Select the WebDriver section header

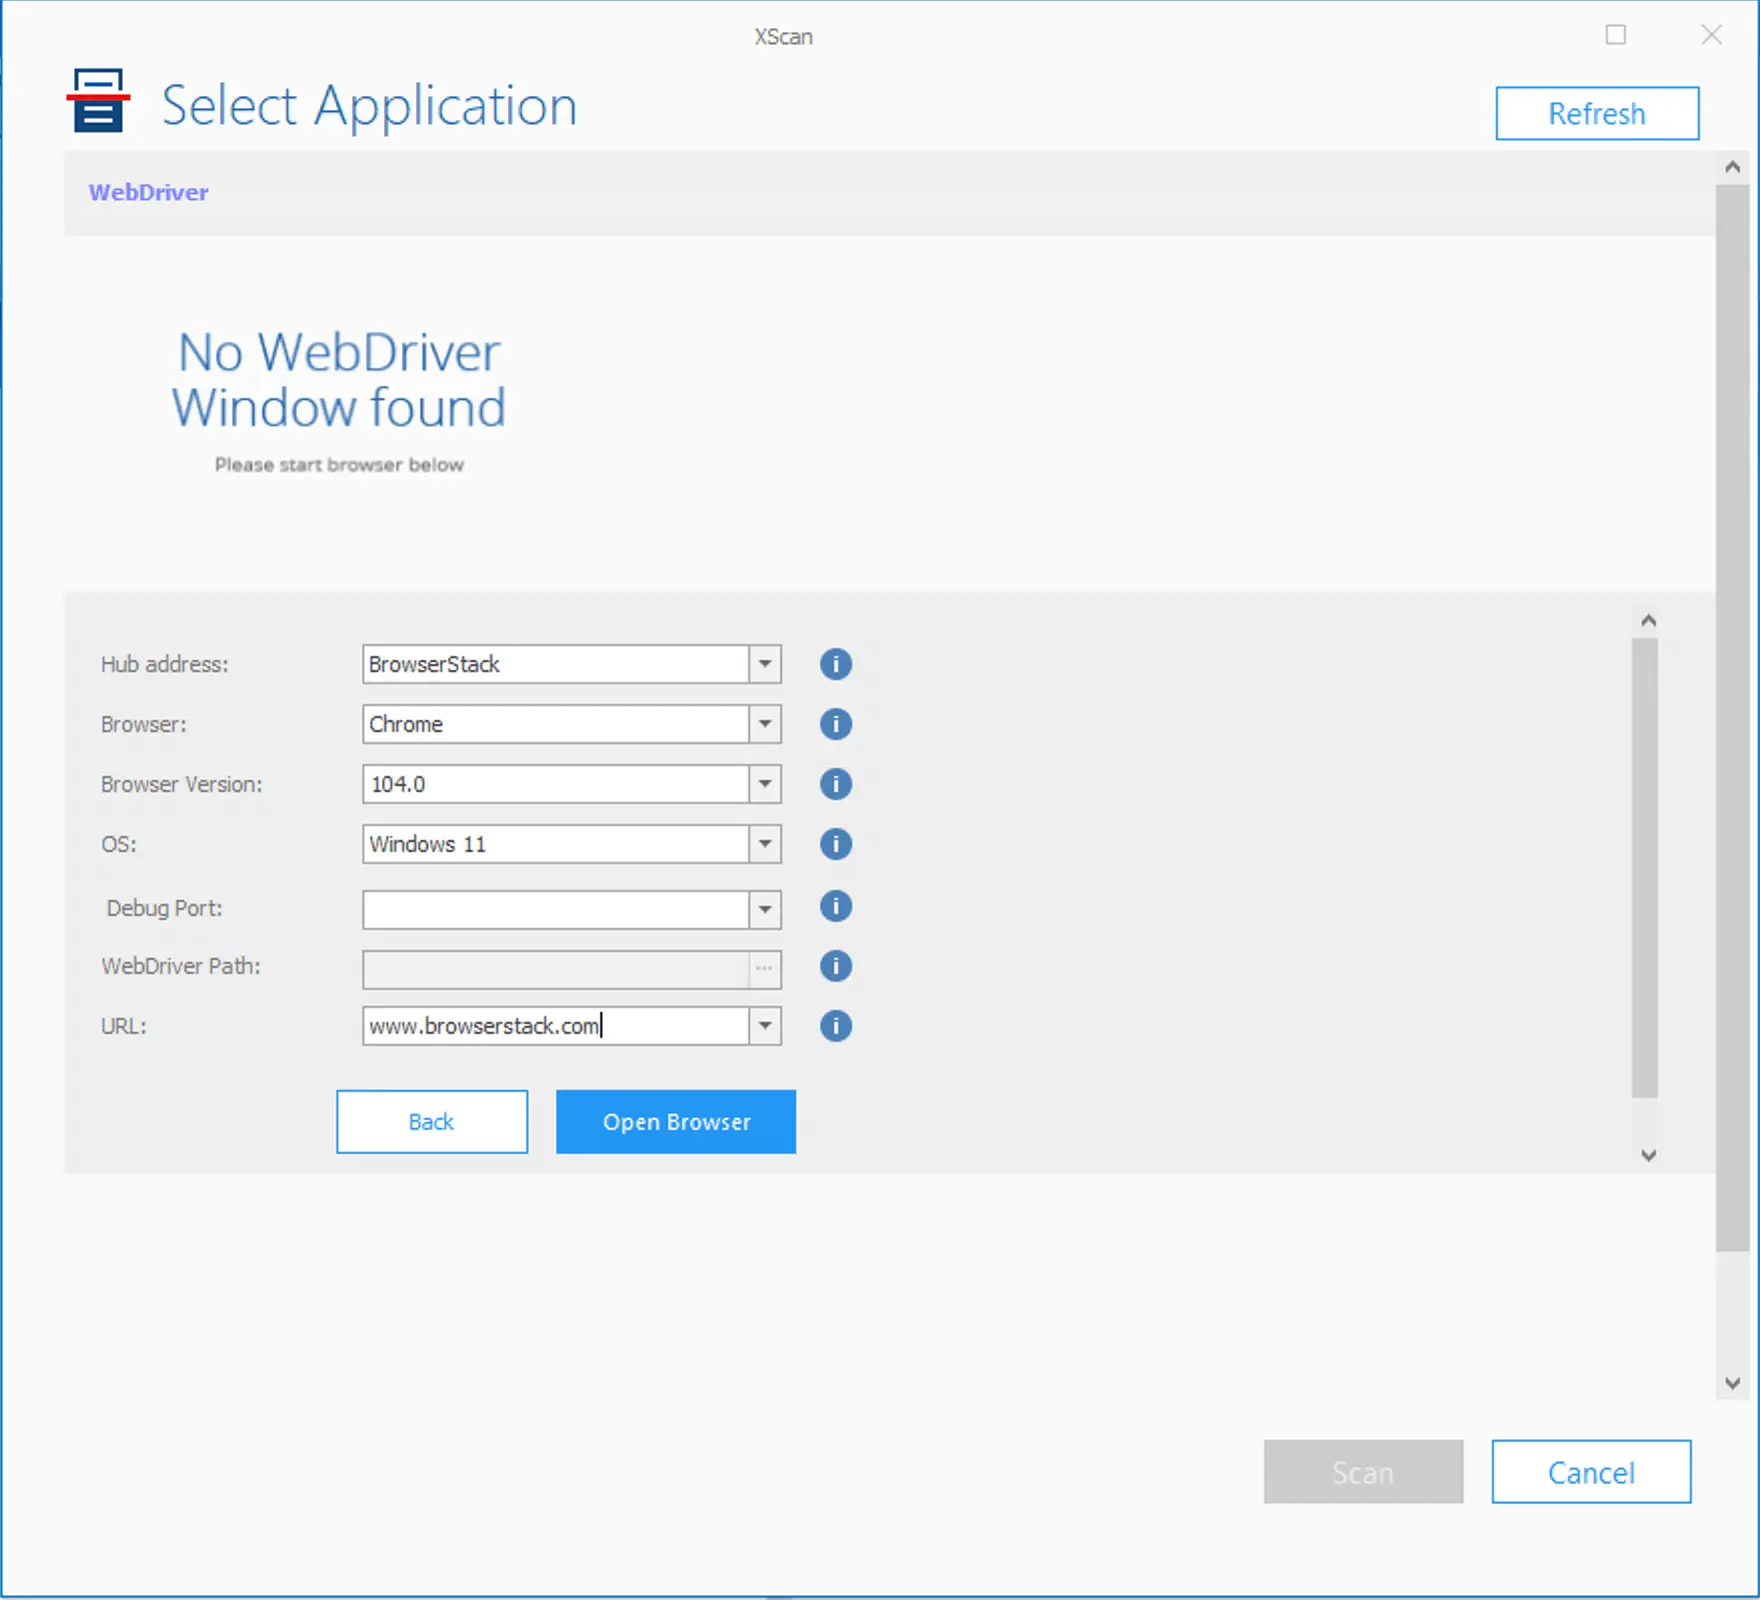tap(149, 192)
